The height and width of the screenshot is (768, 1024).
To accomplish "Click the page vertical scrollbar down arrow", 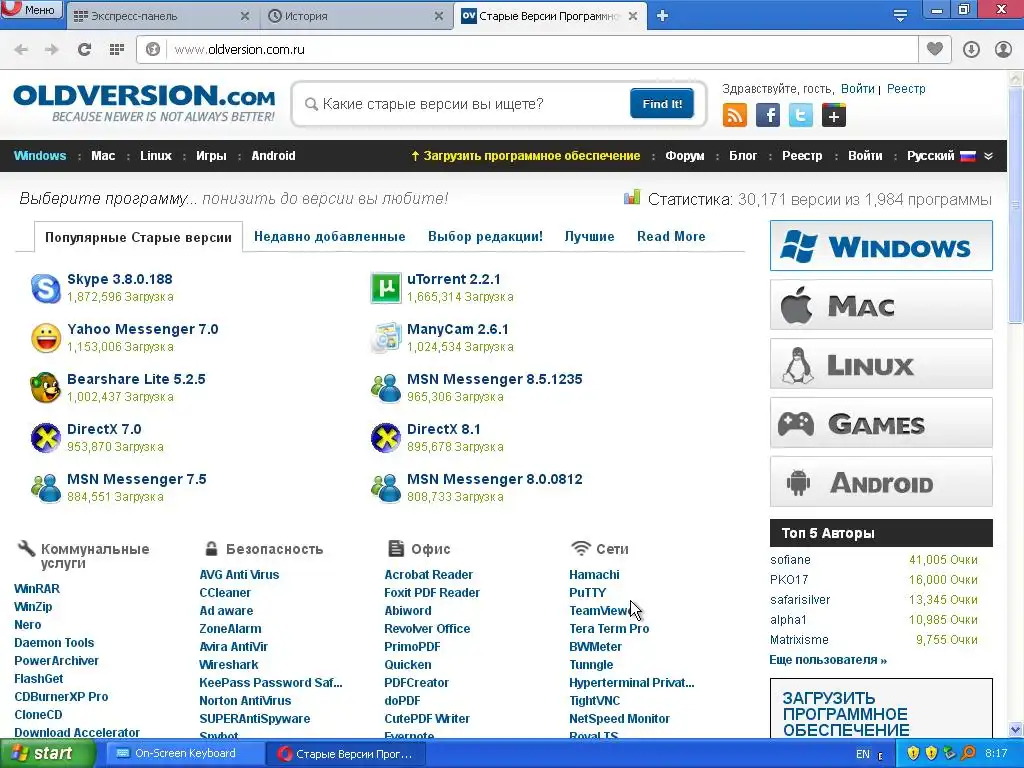I will coord(1016,729).
